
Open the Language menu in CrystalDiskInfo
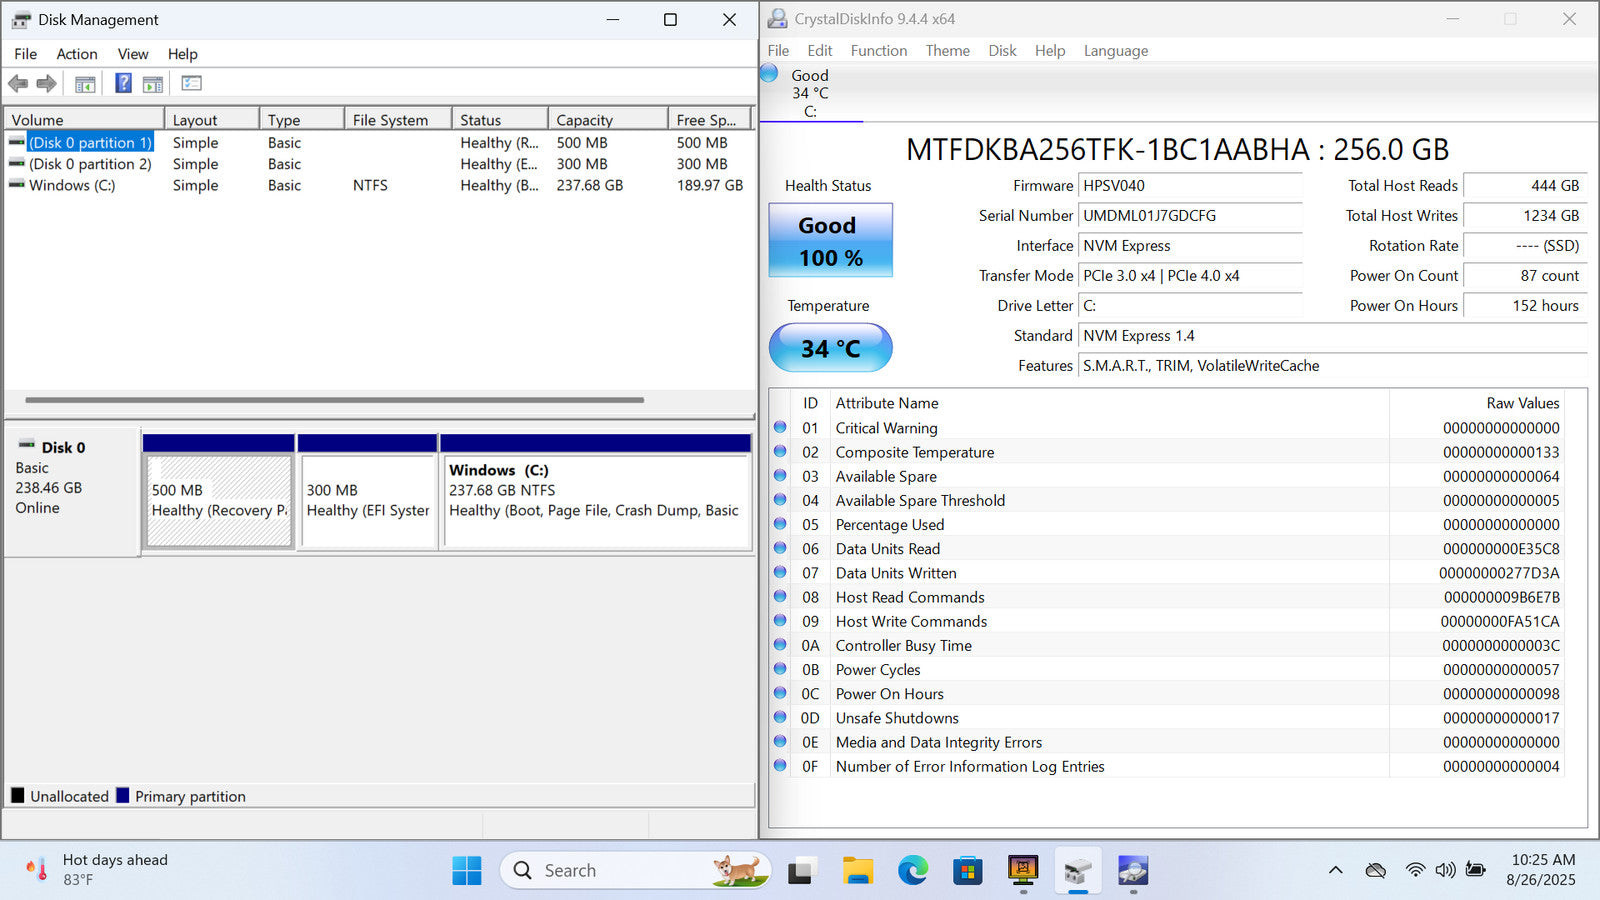pyautogui.click(x=1116, y=50)
